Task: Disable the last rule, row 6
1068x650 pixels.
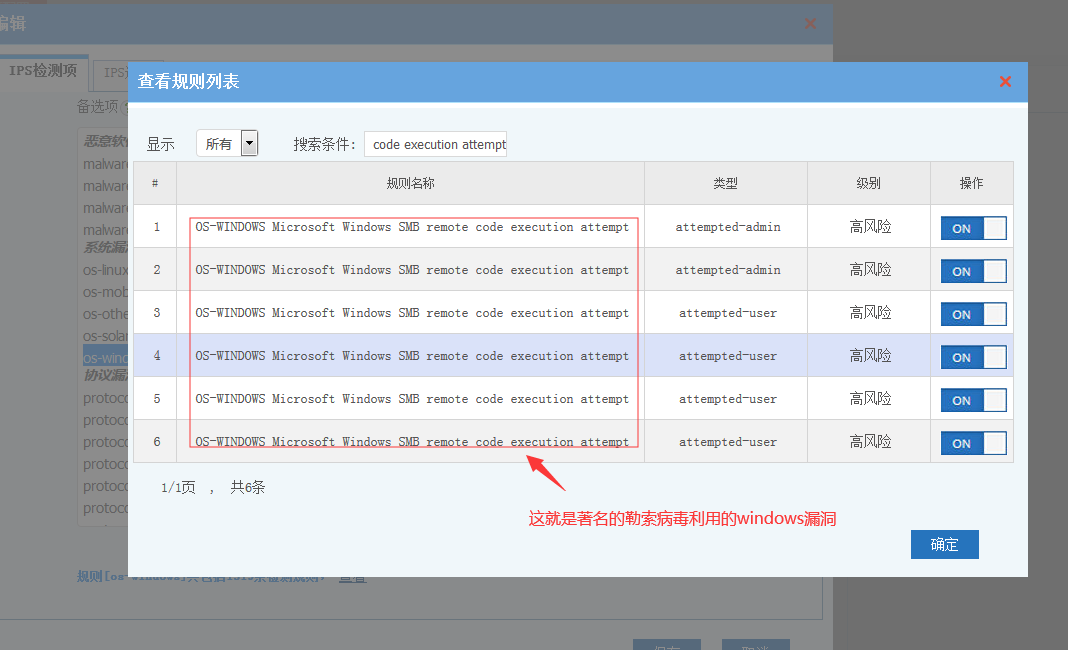Action: 973,443
